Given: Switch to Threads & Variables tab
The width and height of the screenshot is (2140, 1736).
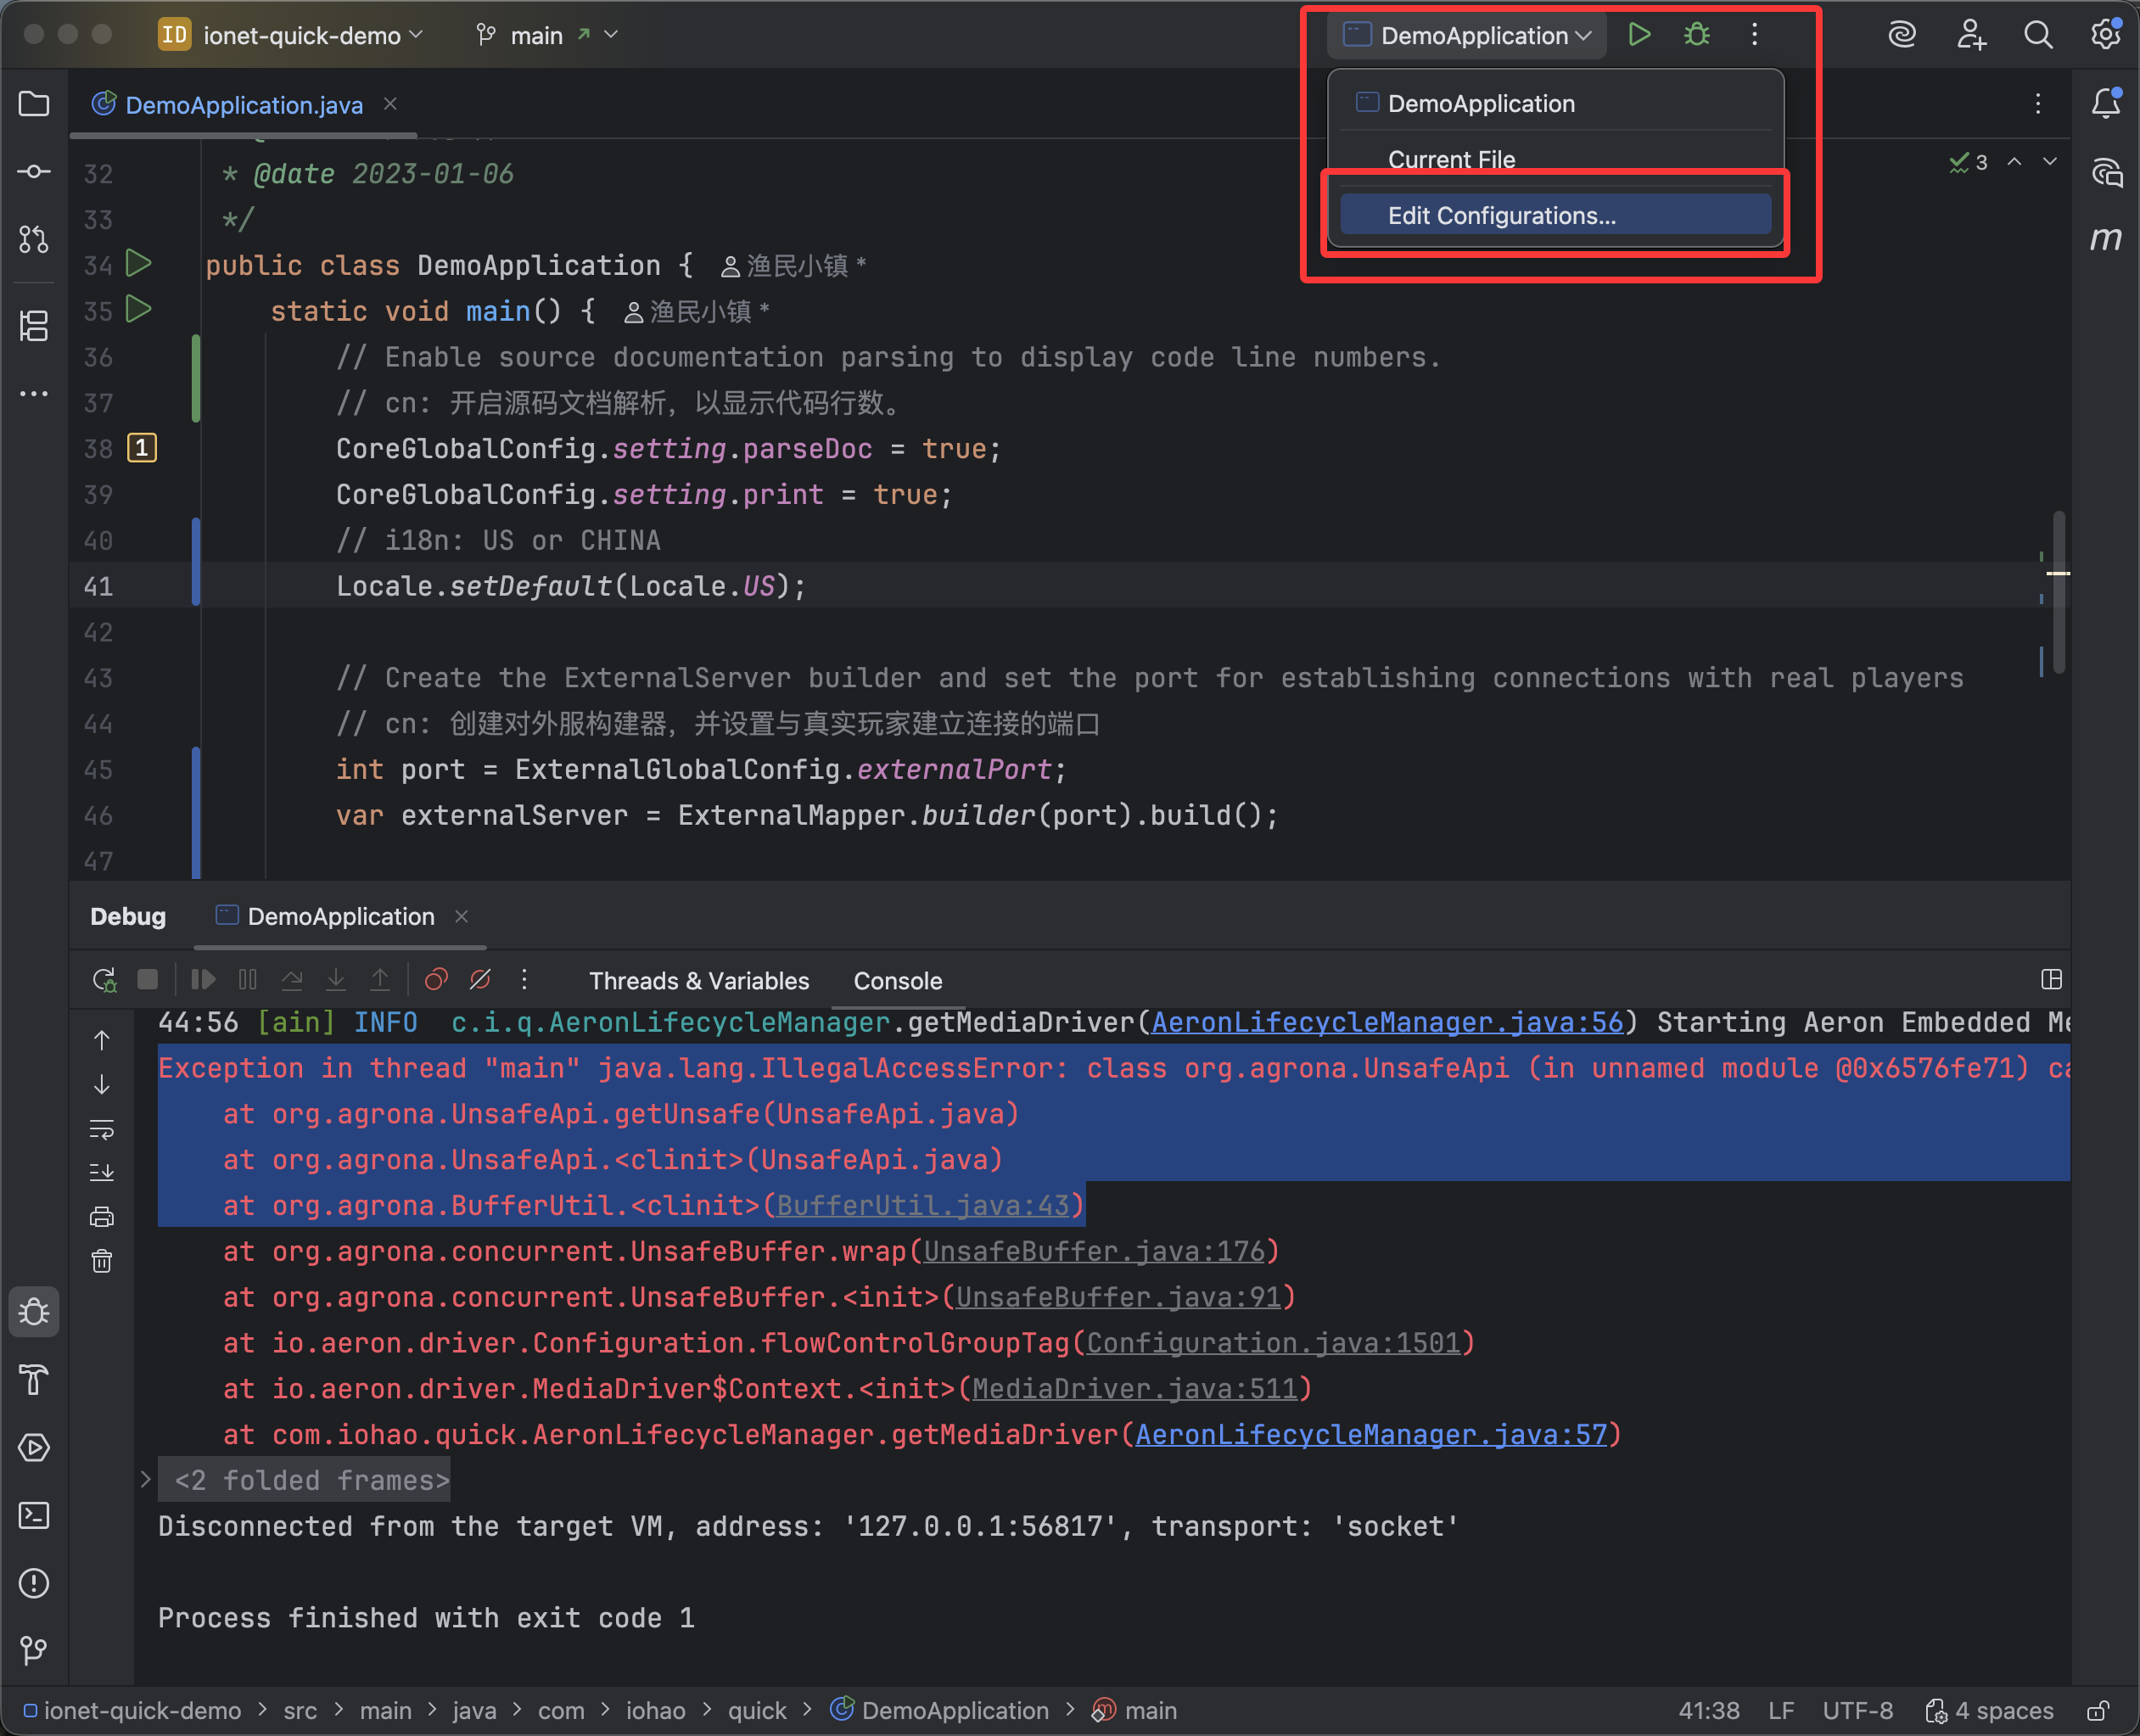Looking at the screenshot, I should point(698,981).
